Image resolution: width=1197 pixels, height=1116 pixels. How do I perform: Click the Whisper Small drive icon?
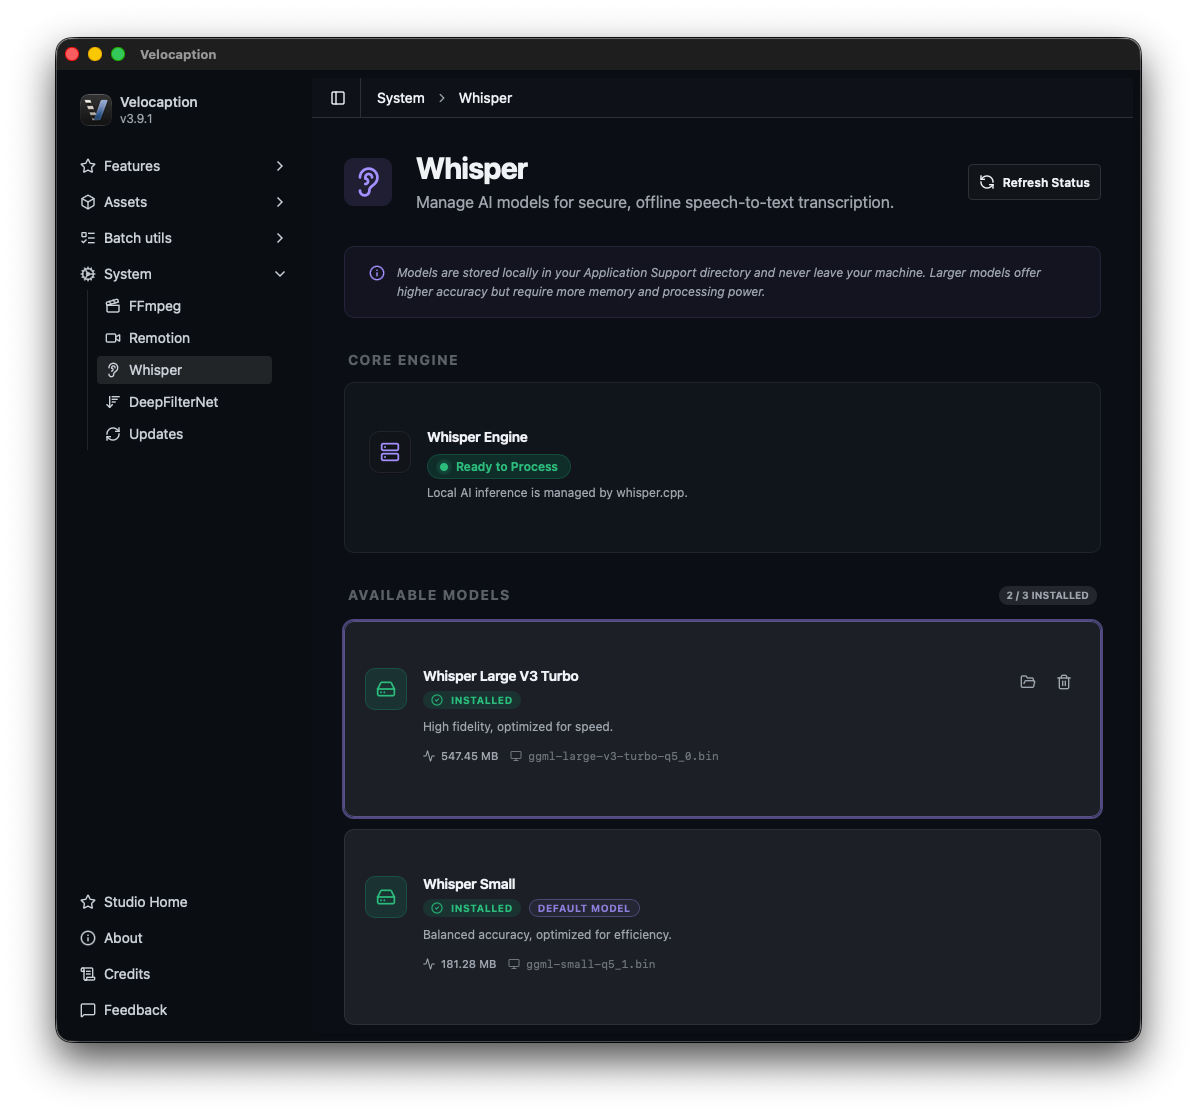click(386, 897)
